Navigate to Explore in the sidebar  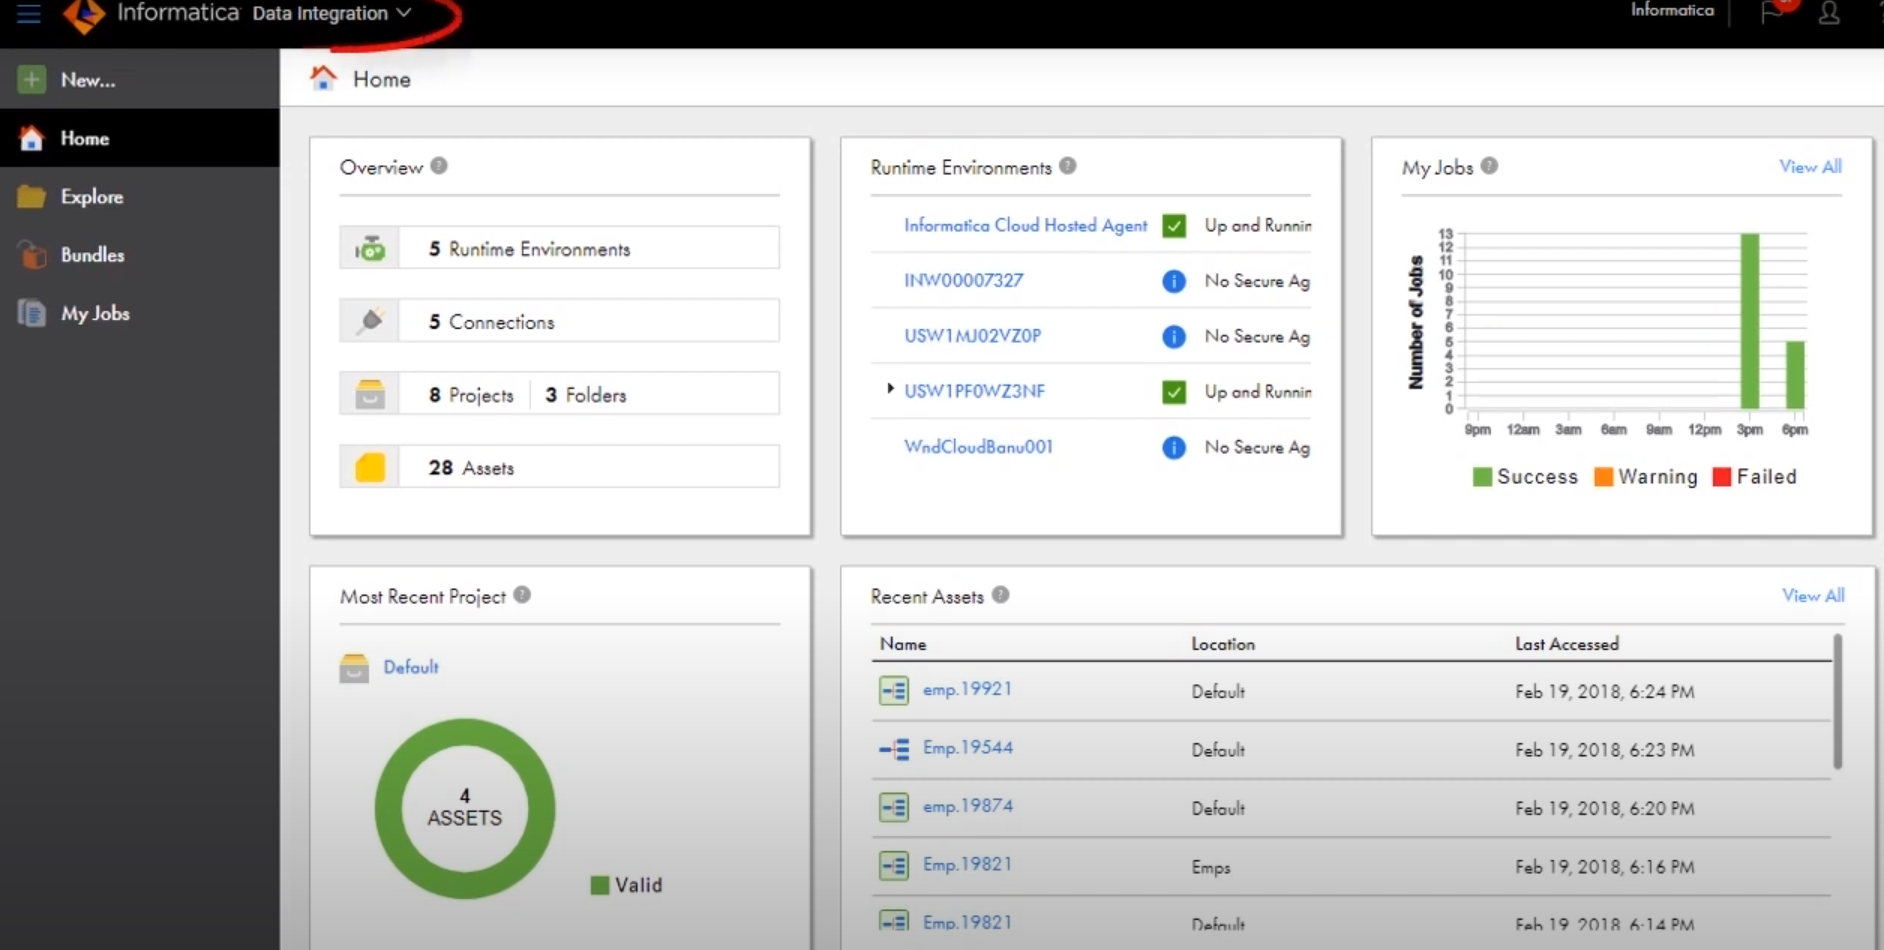point(90,196)
